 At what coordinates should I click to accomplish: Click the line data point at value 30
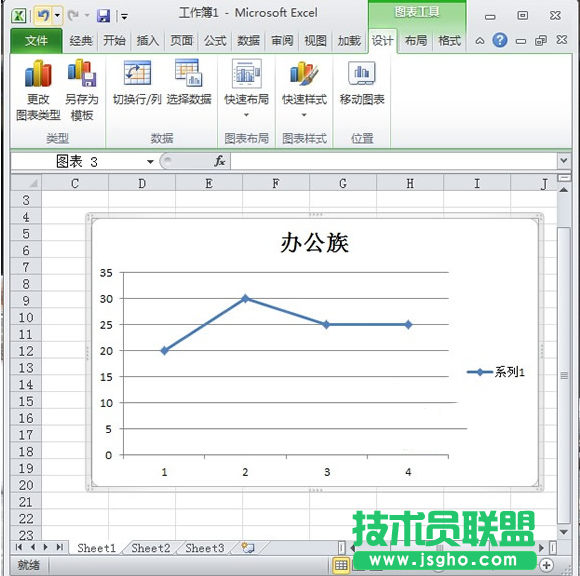click(x=245, y=298)
